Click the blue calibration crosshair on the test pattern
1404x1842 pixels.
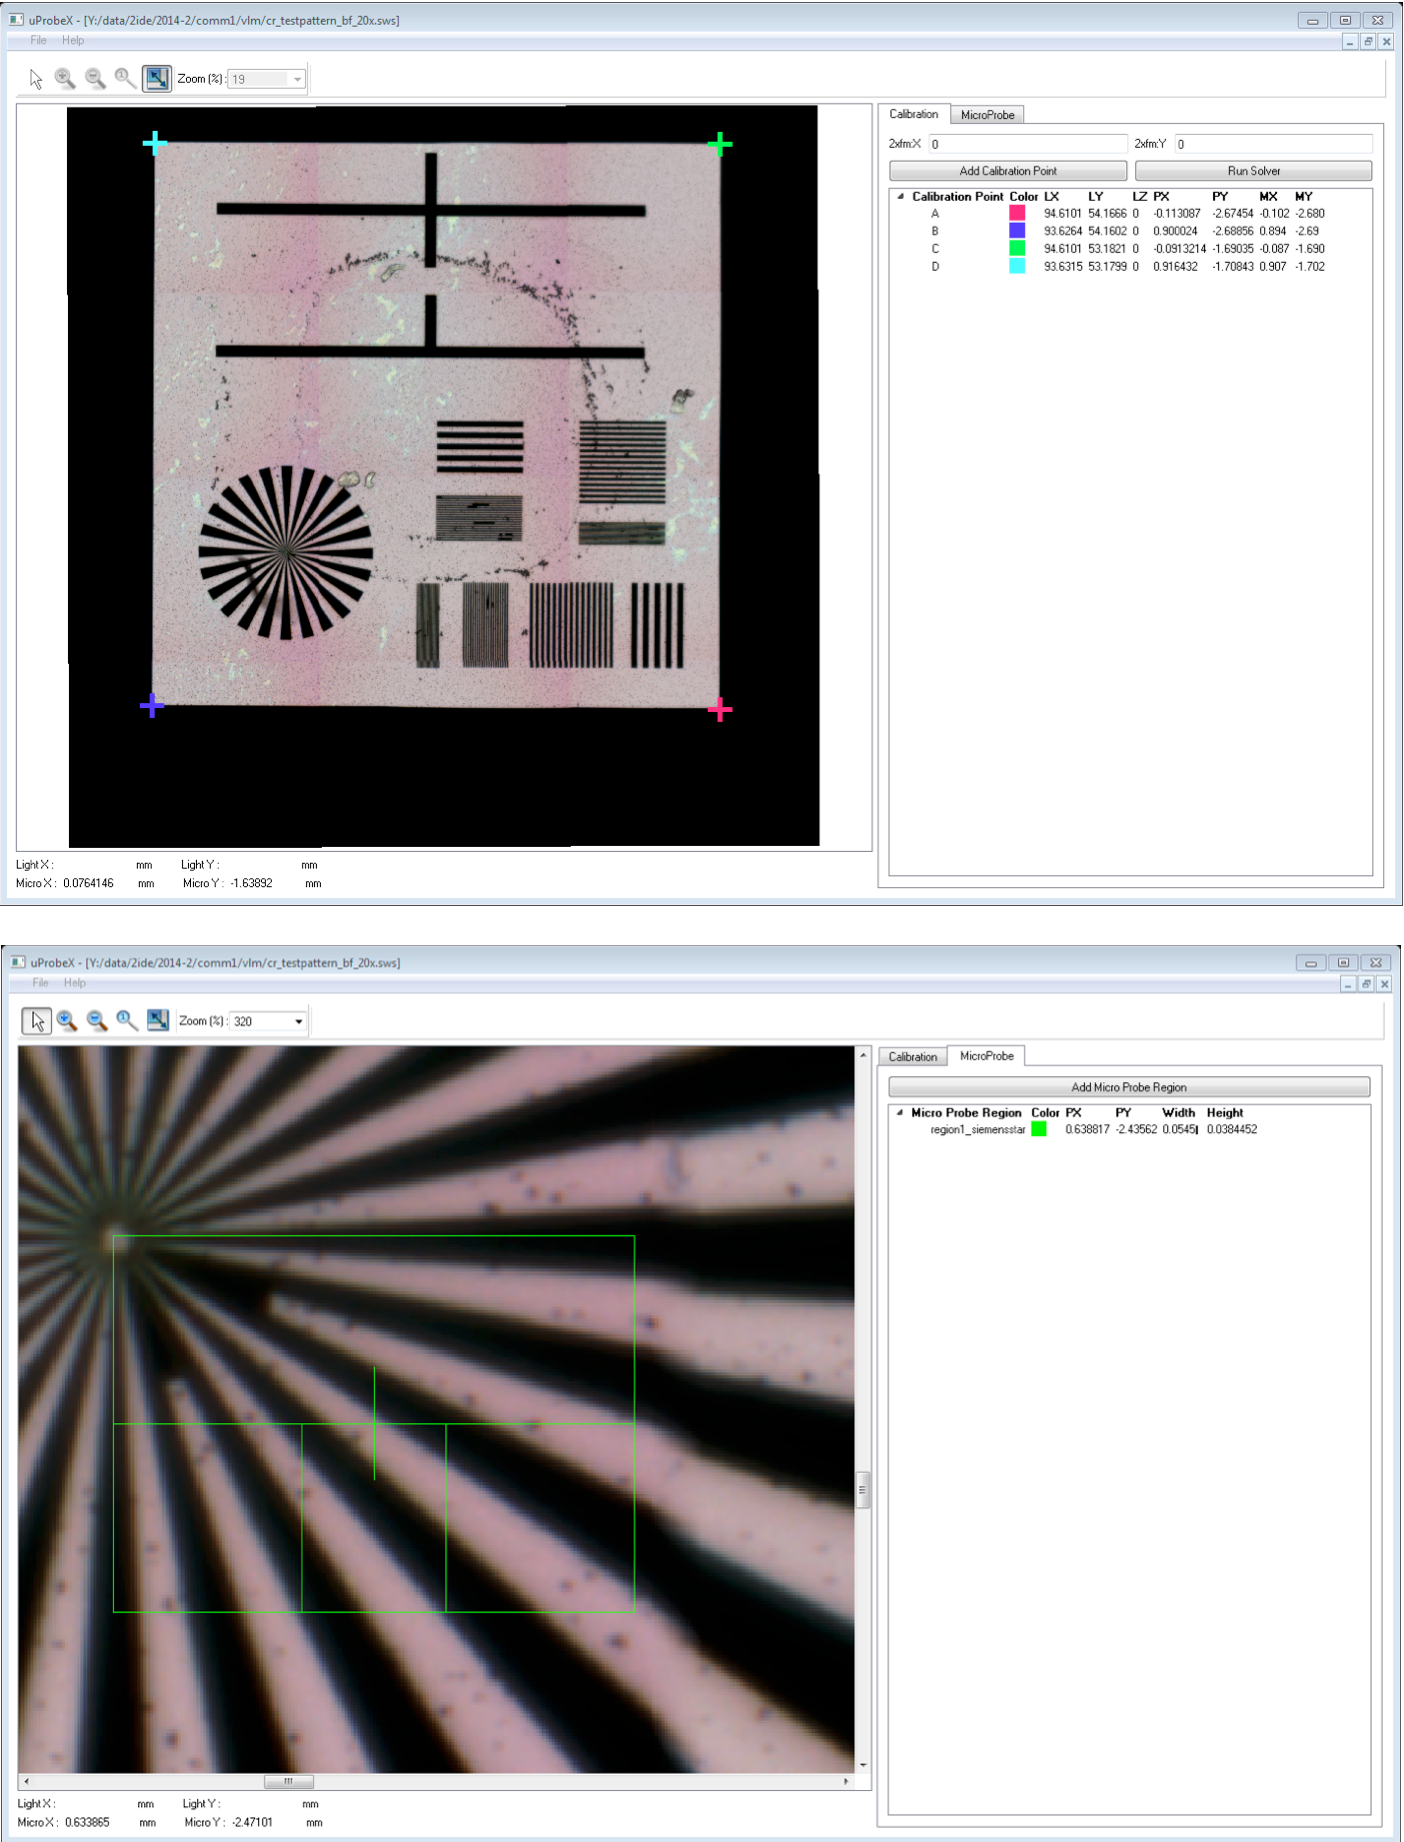pos(152,706)
